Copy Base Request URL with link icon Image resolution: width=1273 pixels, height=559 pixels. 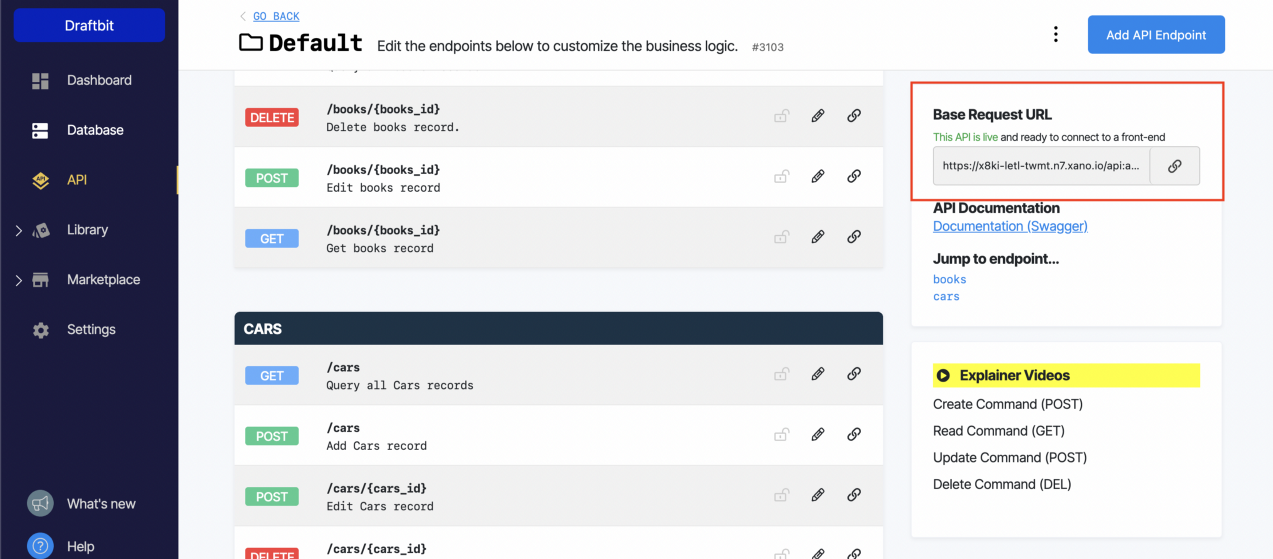pos(1175,166)
